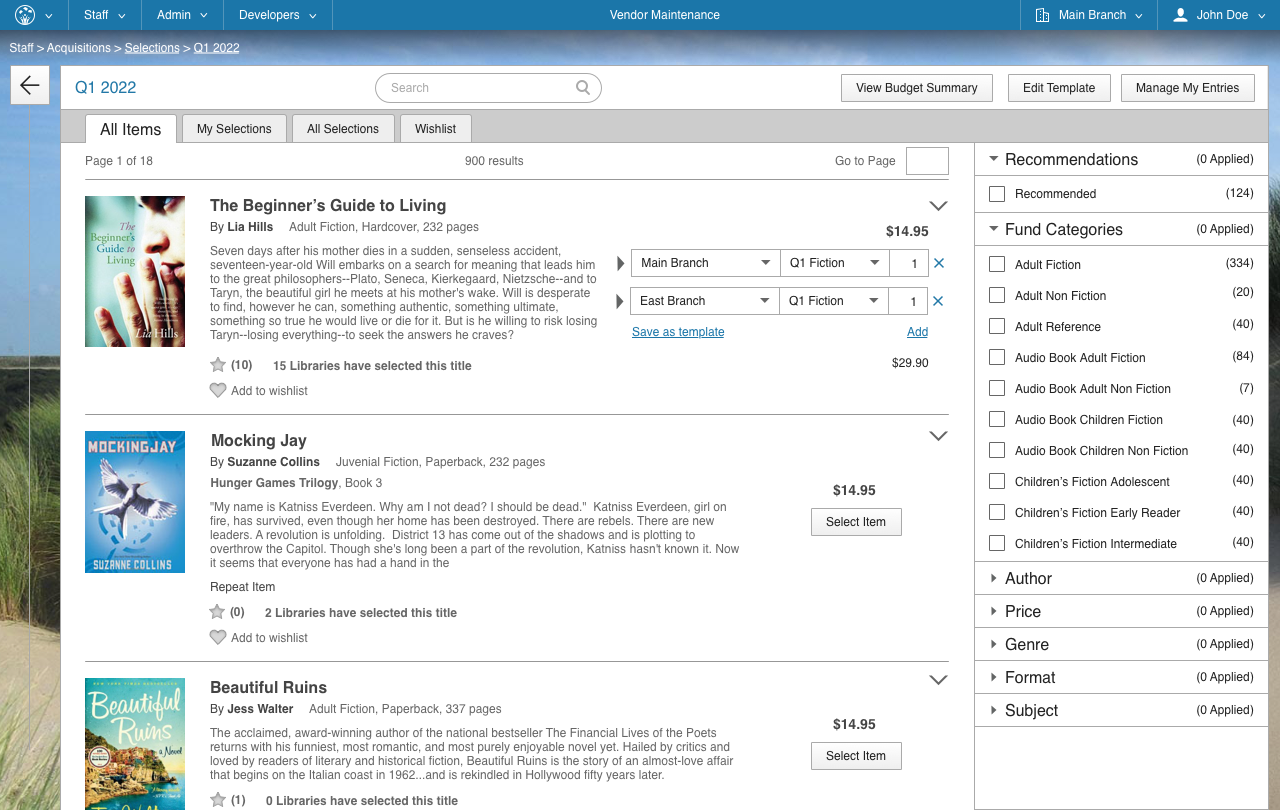This screenshot has height=810, width=1280.
Task: Click the arrow beside the Main Branch selection row
Action: 619,263
